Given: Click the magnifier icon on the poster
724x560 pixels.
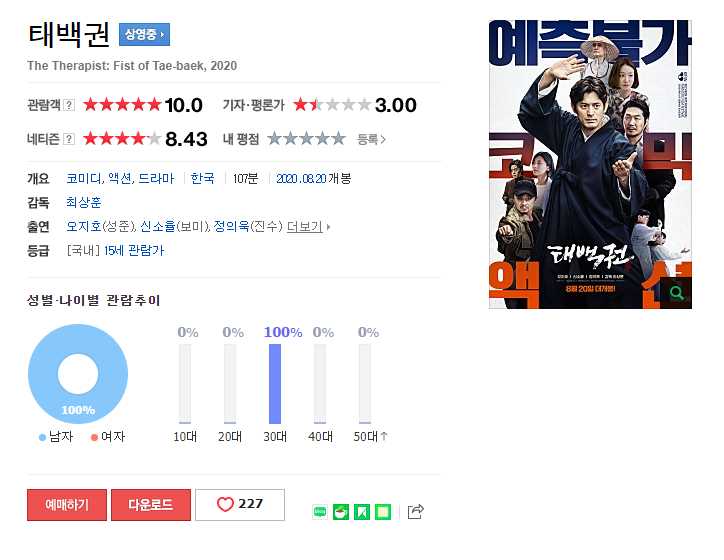Looking at the screenshot, I should click(x=676, y=293).
